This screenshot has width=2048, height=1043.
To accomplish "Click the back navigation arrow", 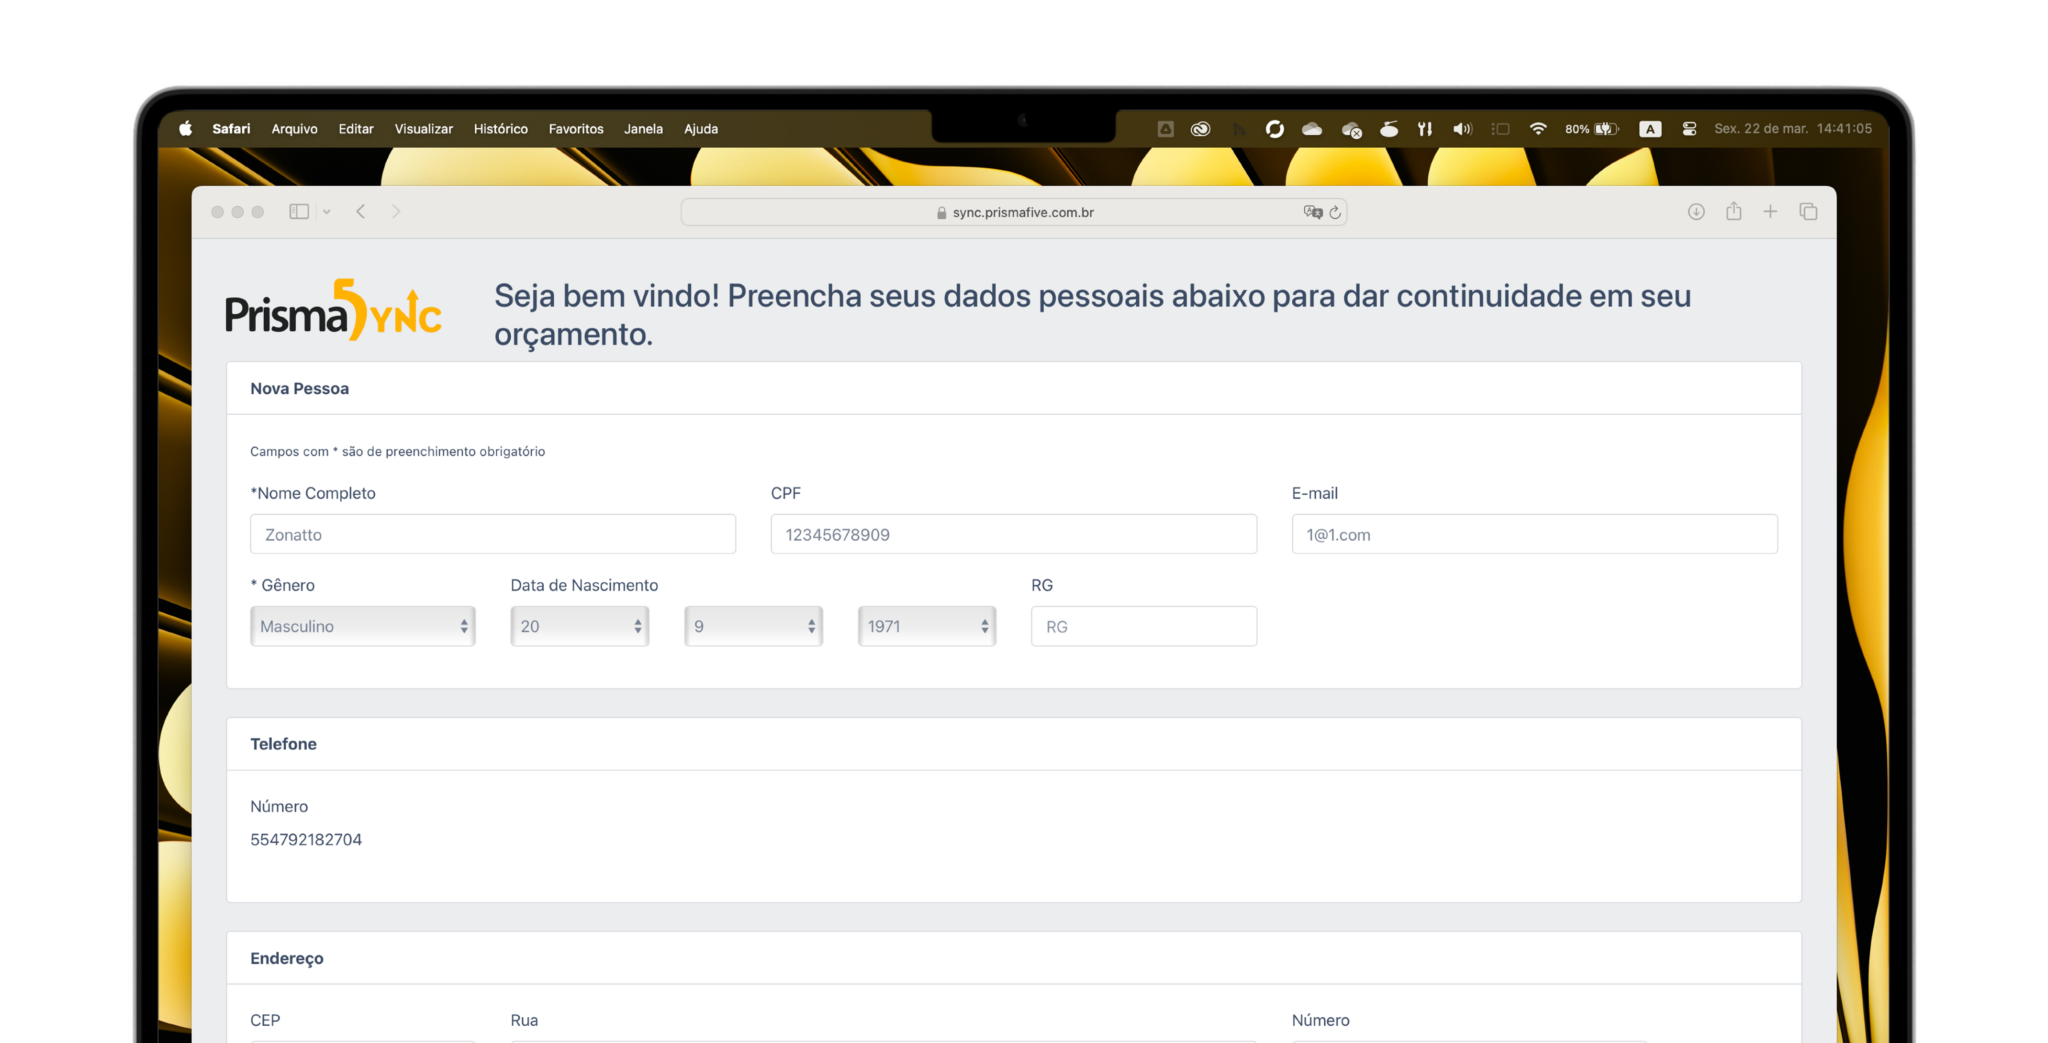I will [360, 211].
